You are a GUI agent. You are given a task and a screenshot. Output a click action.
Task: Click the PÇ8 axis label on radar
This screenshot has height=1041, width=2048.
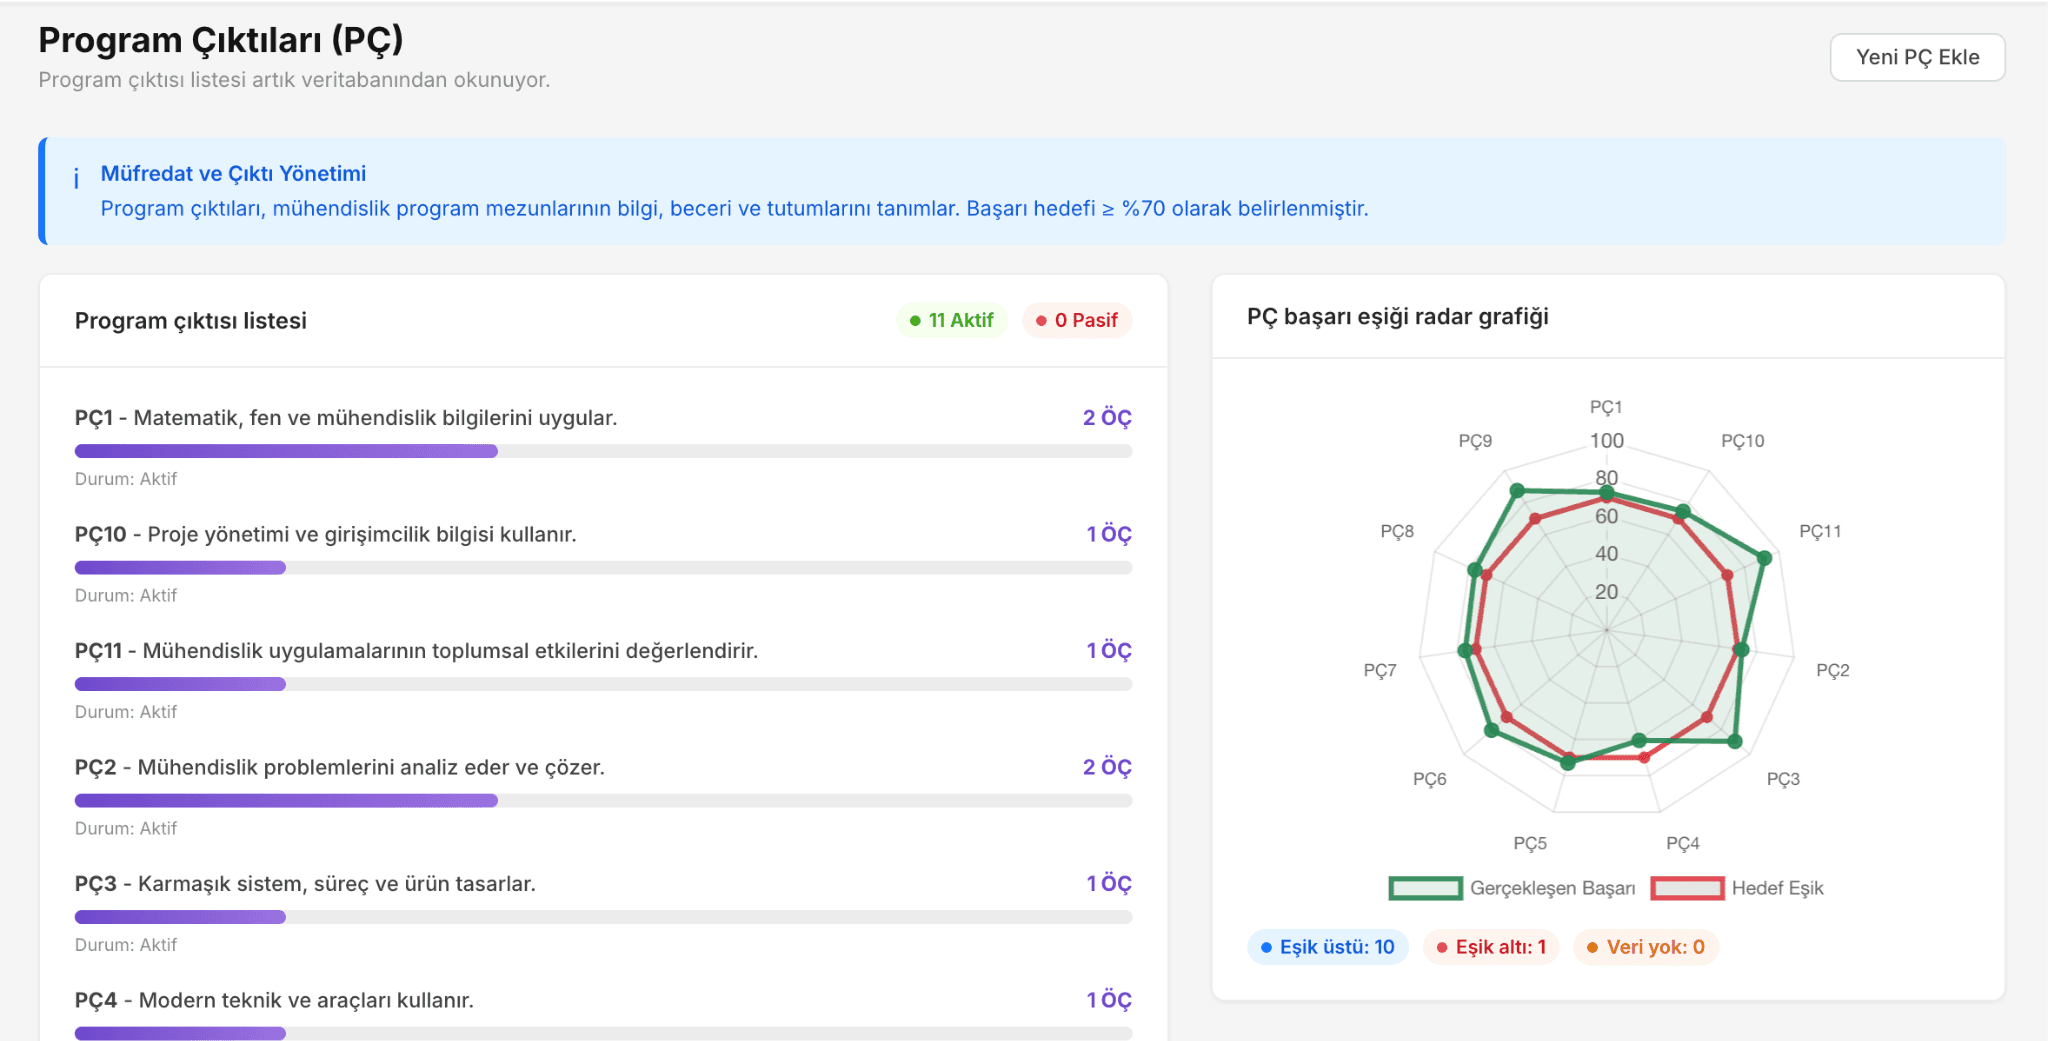(x=1397, y=532)
